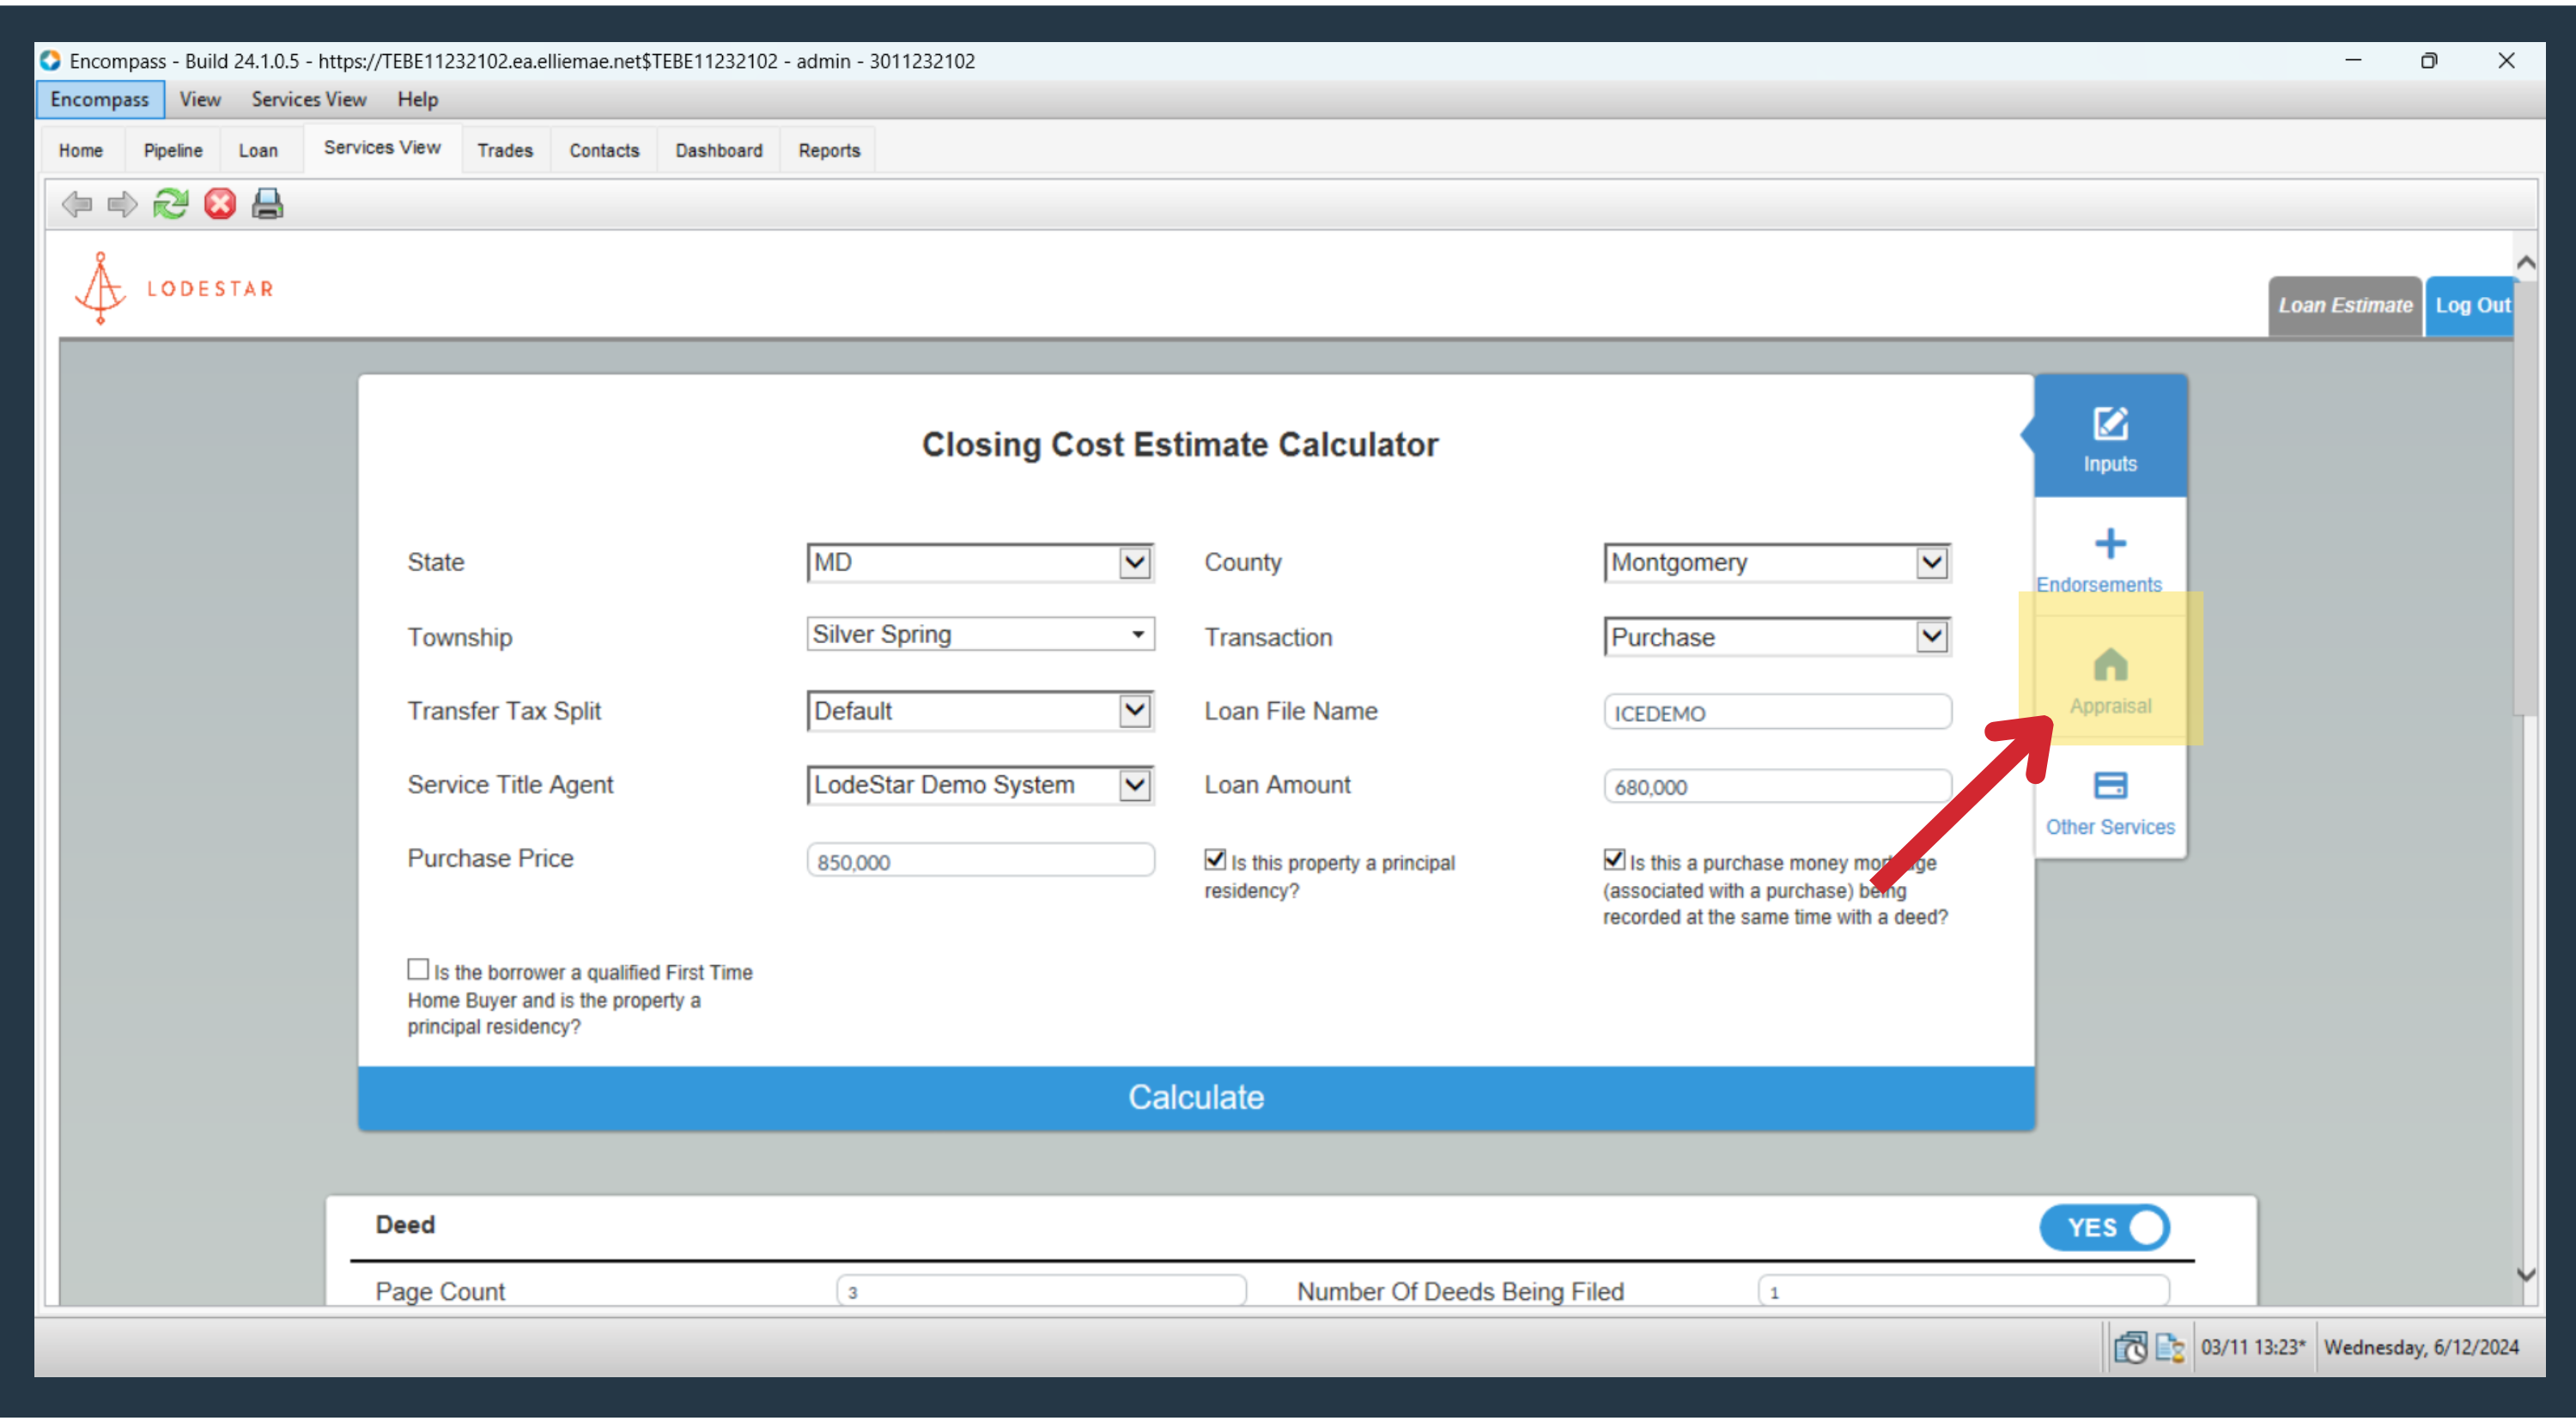Click the Log Out button
The width and height of the screenshot is (2576, 1421).
click(2472, 306)
